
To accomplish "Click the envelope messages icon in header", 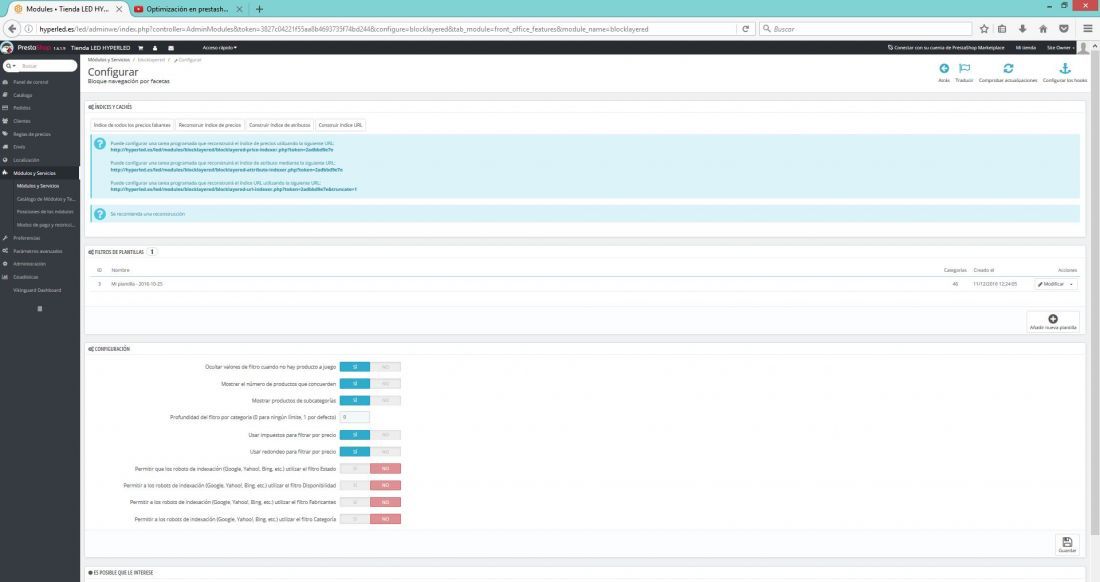I will 170,48.
